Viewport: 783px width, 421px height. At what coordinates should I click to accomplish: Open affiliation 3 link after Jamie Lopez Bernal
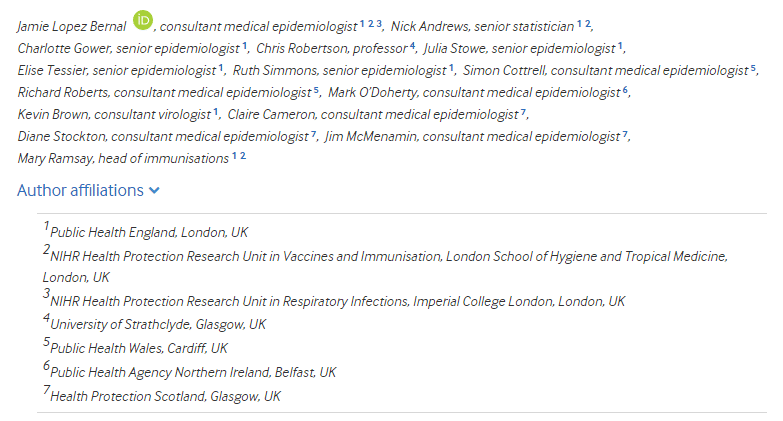(x=379, y=23)
